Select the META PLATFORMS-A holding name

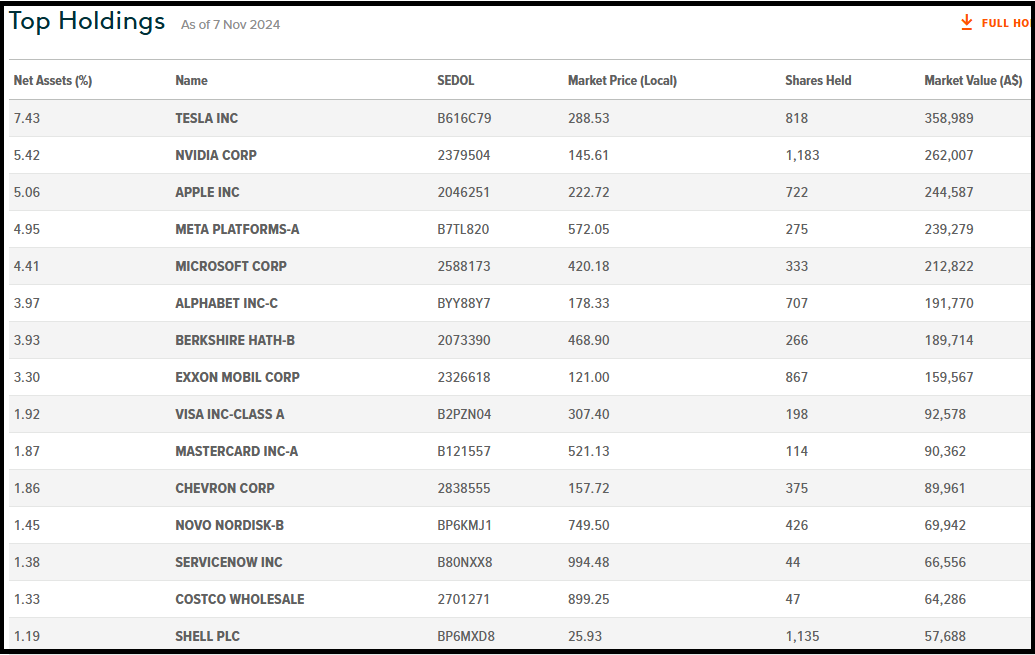pos(237,229)
